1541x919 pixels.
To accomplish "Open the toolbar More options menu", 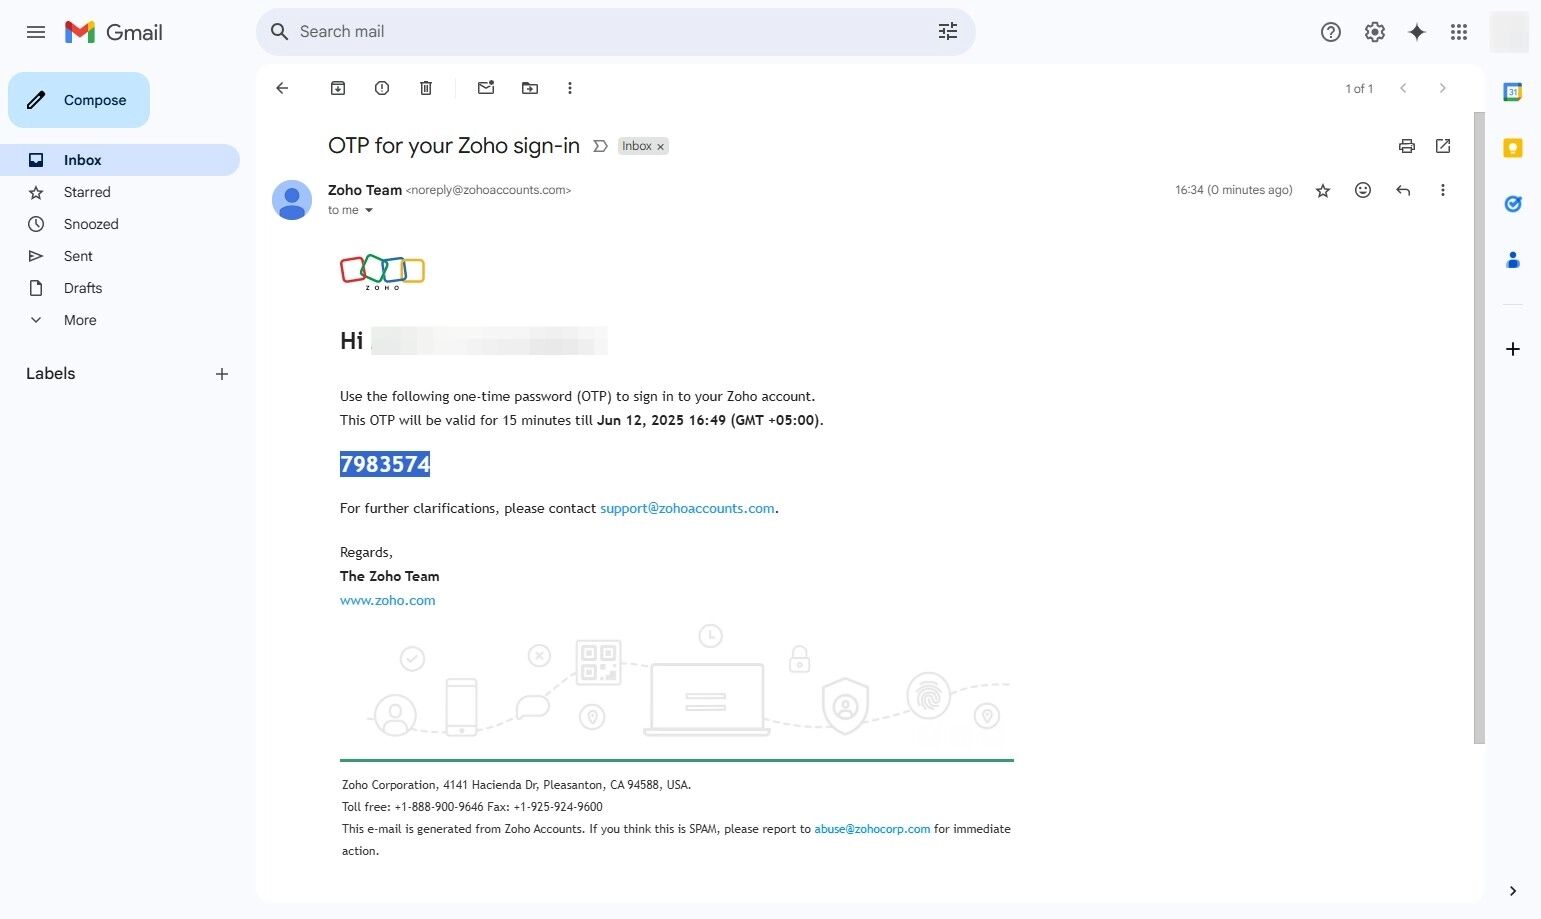I will click(570, 88).
